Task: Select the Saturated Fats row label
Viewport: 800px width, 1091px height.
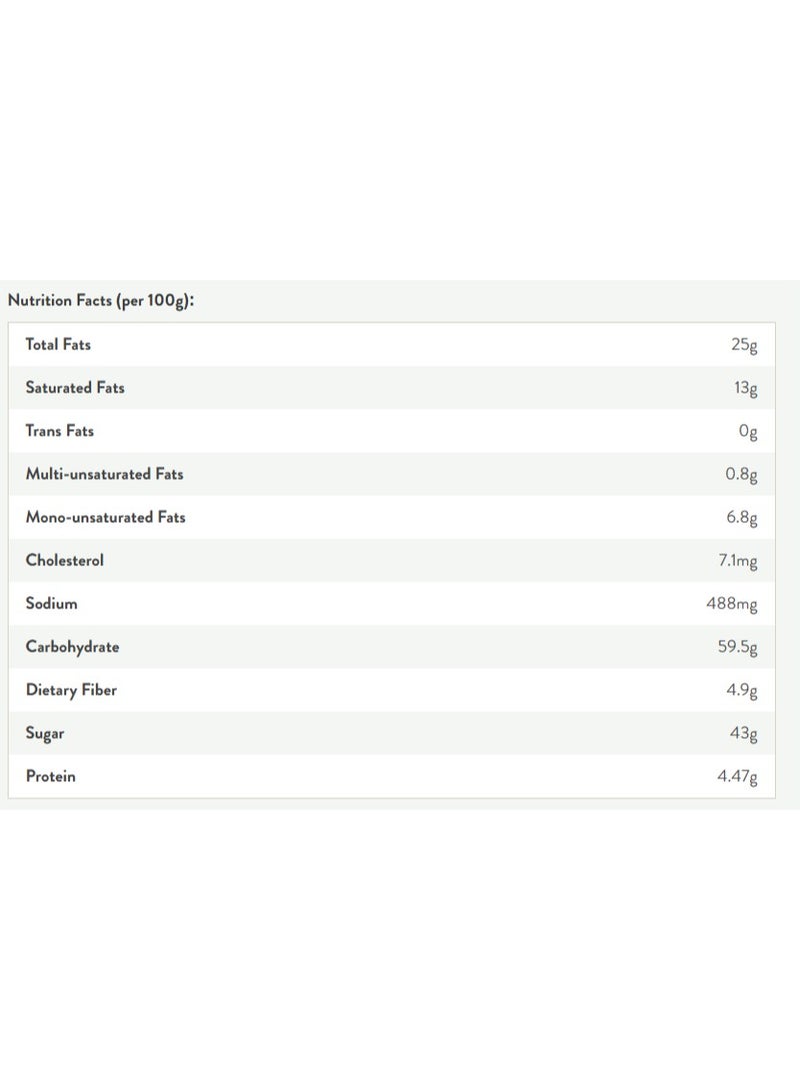Action: pos(75,388)
